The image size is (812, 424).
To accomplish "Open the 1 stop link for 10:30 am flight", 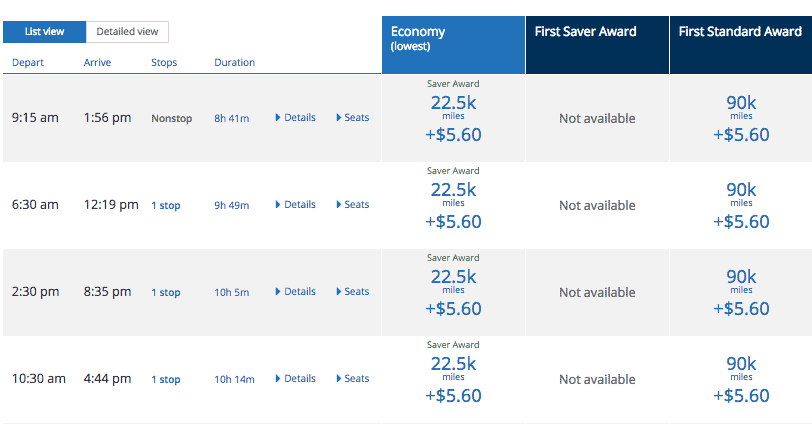I will (x=166, y=379).
